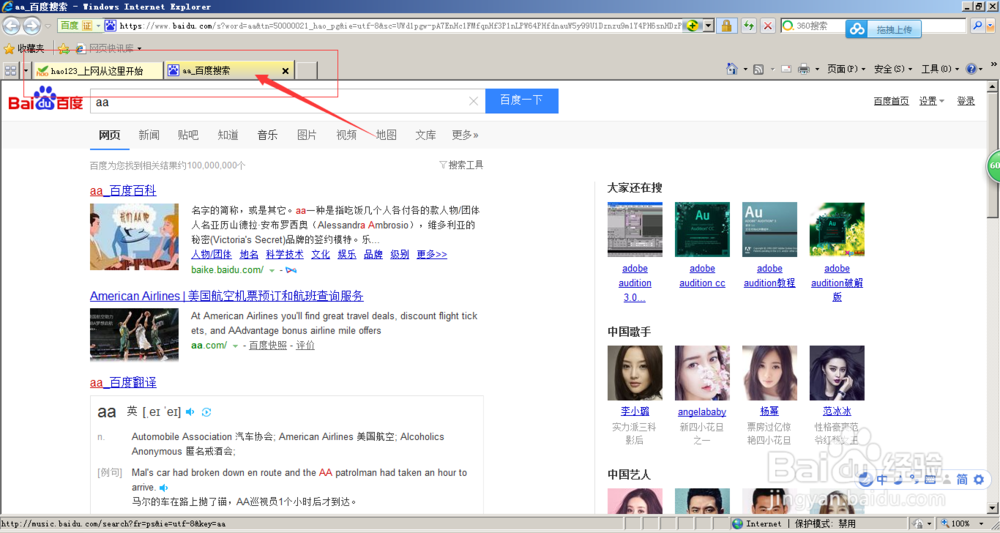Click 百度一下 search button
This screenshot has height=533, width=1000.
pos(522,101)
